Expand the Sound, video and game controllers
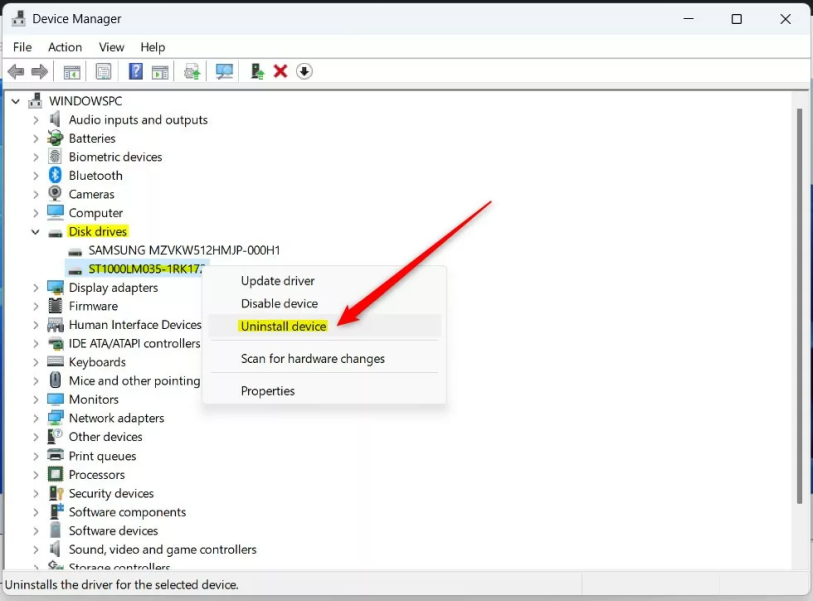Screen dimensions: 813x601 (x=36, y=549)
